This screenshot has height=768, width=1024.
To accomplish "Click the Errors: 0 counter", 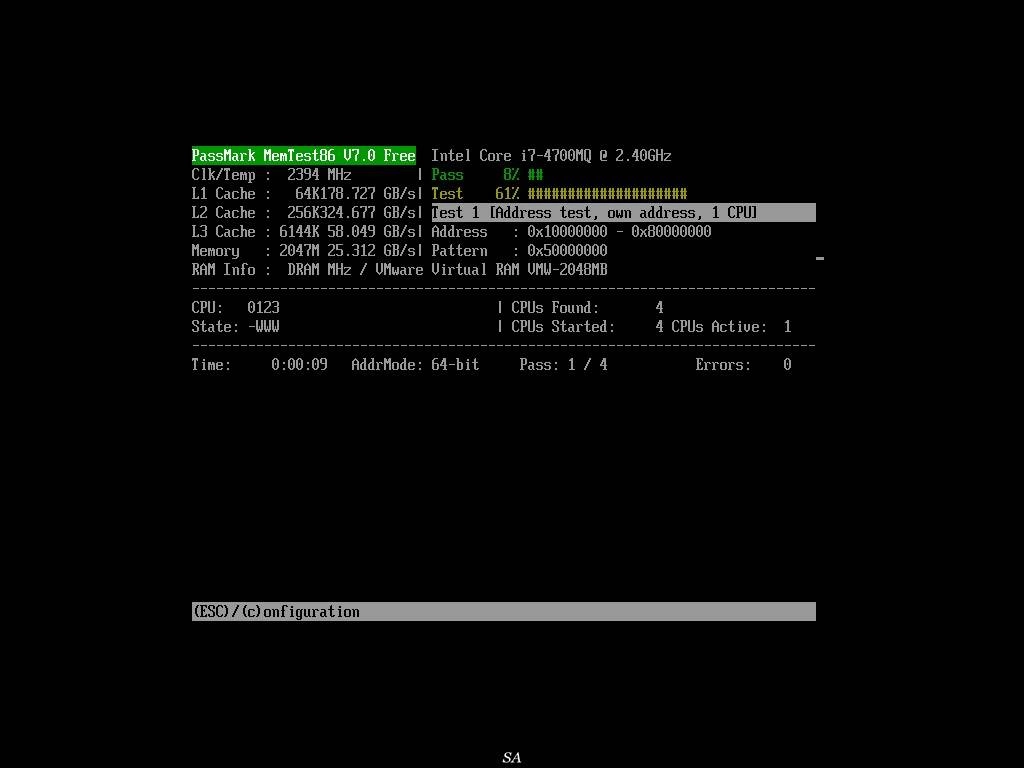I will click(744, 364).
